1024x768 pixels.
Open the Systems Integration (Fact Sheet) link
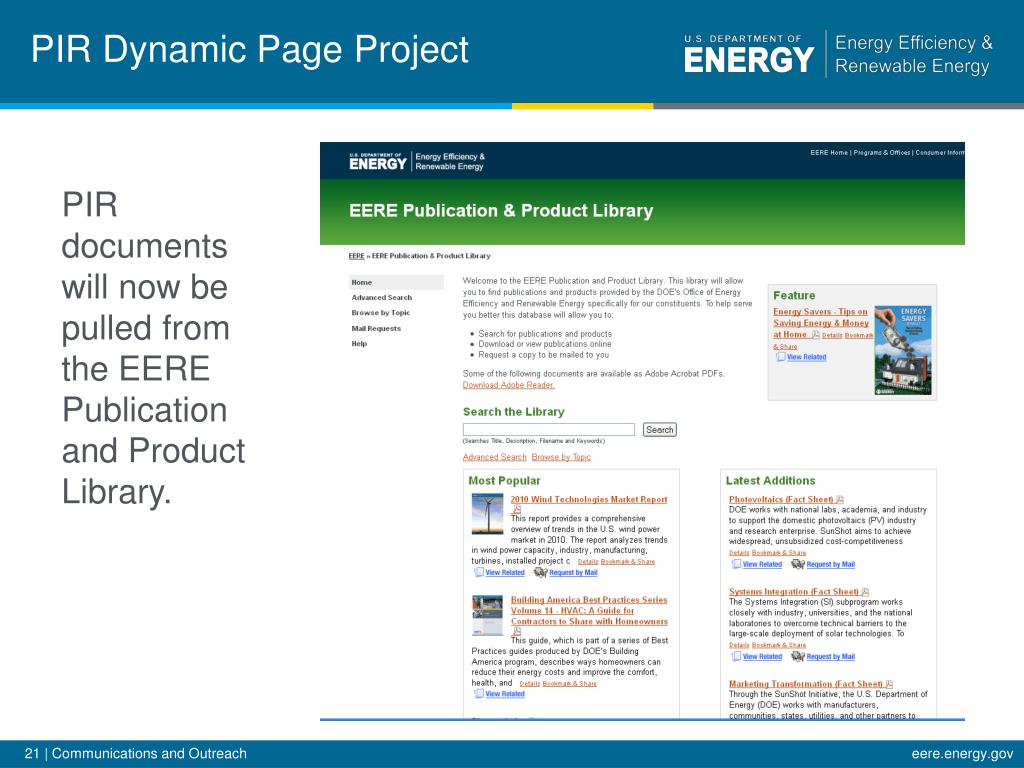(x=793, y=592)
